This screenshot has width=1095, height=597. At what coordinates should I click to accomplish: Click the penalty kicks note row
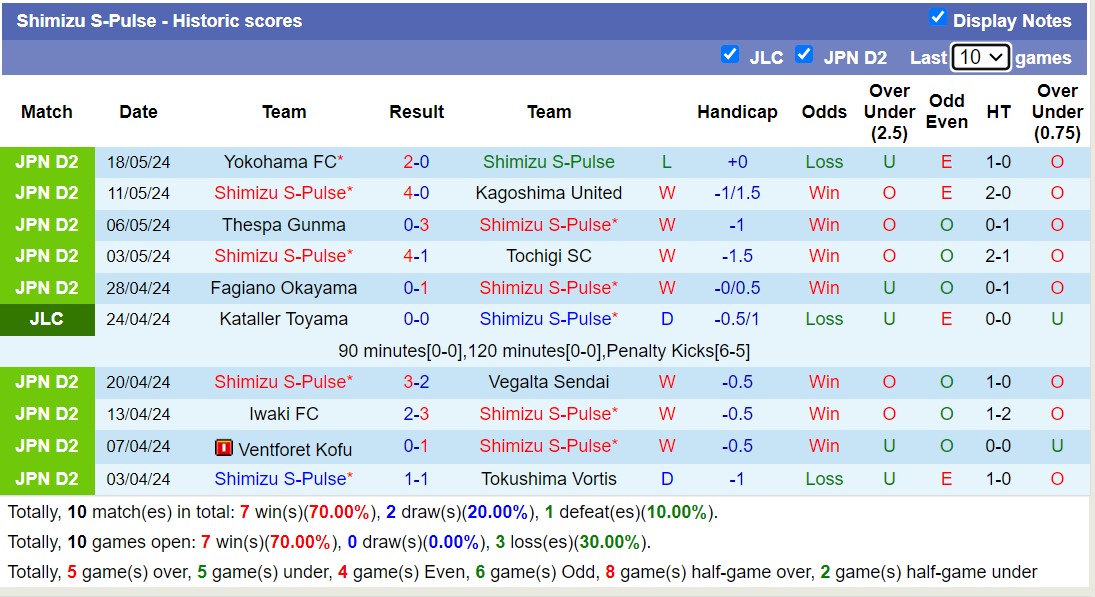coord(544,351)
